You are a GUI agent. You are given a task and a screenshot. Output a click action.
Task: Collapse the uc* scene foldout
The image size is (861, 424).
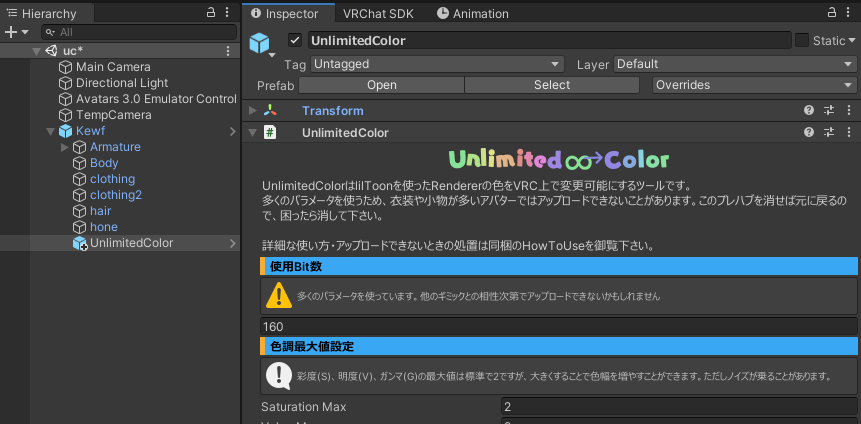point(36,51)
